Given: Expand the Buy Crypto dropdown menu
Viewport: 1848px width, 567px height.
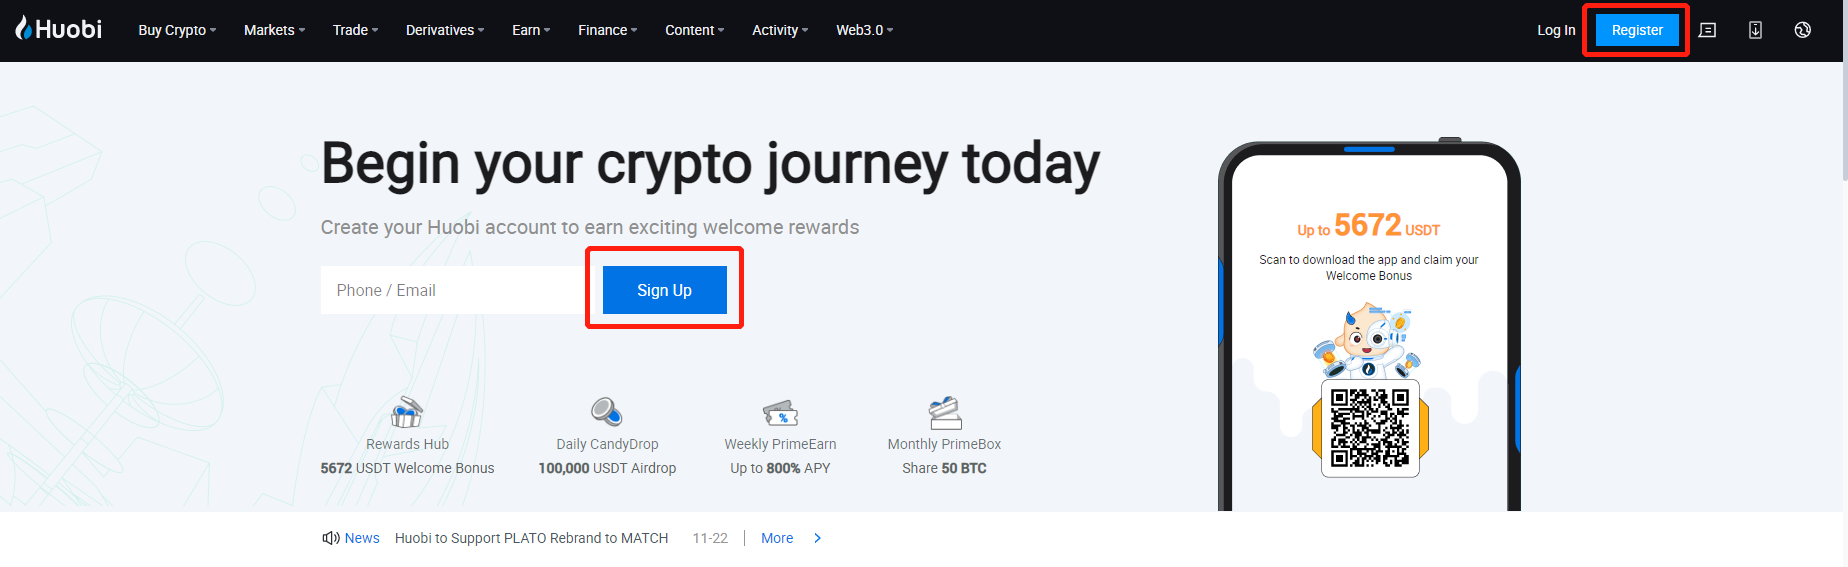Looking at the screenshot, I should pyautogui.click(x=177, y=30).
